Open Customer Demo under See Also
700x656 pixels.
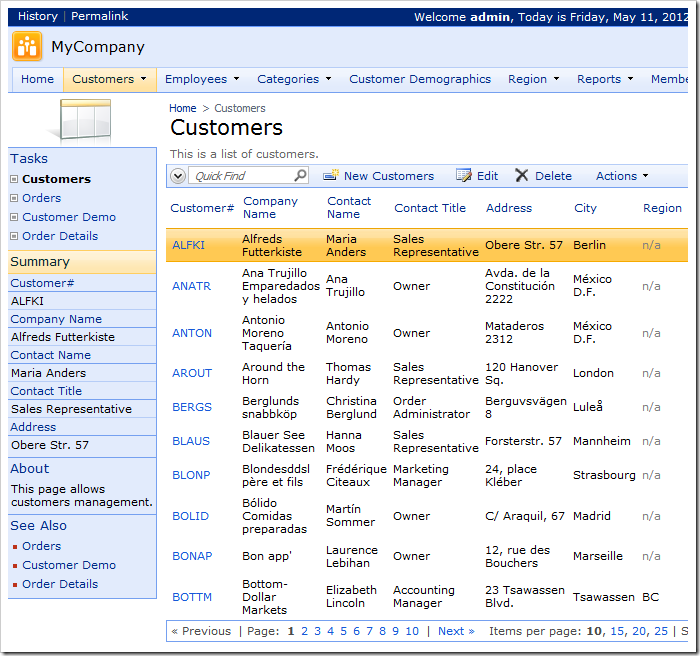69,565
